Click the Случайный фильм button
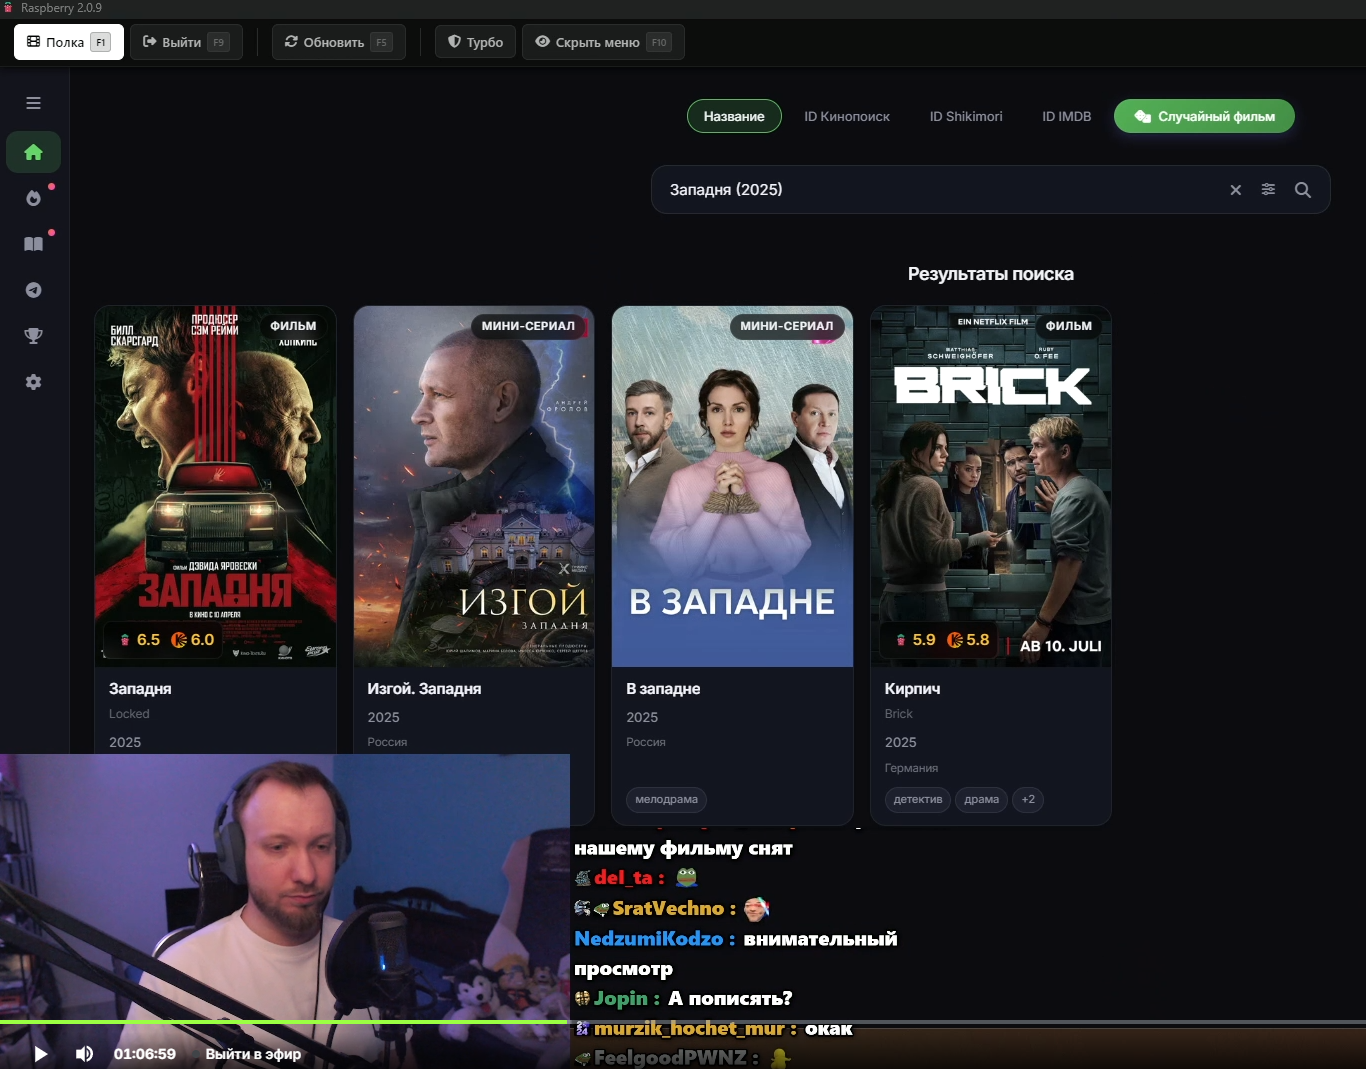 click(x=1204, y=116)
